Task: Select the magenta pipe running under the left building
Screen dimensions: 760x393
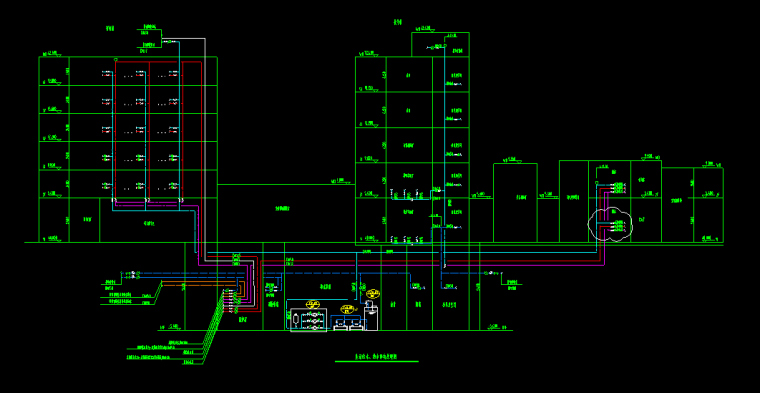Action: [x=155, y=204]
